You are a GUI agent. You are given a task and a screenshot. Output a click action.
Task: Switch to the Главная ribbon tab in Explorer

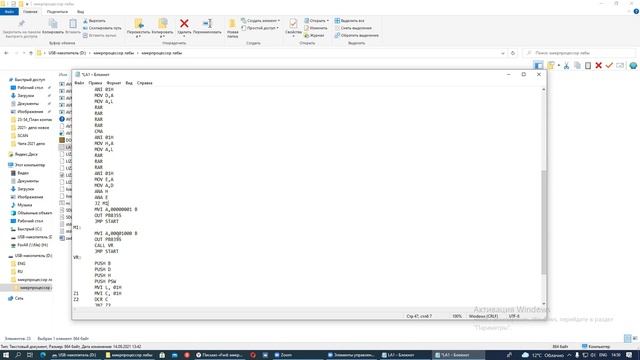30,12
